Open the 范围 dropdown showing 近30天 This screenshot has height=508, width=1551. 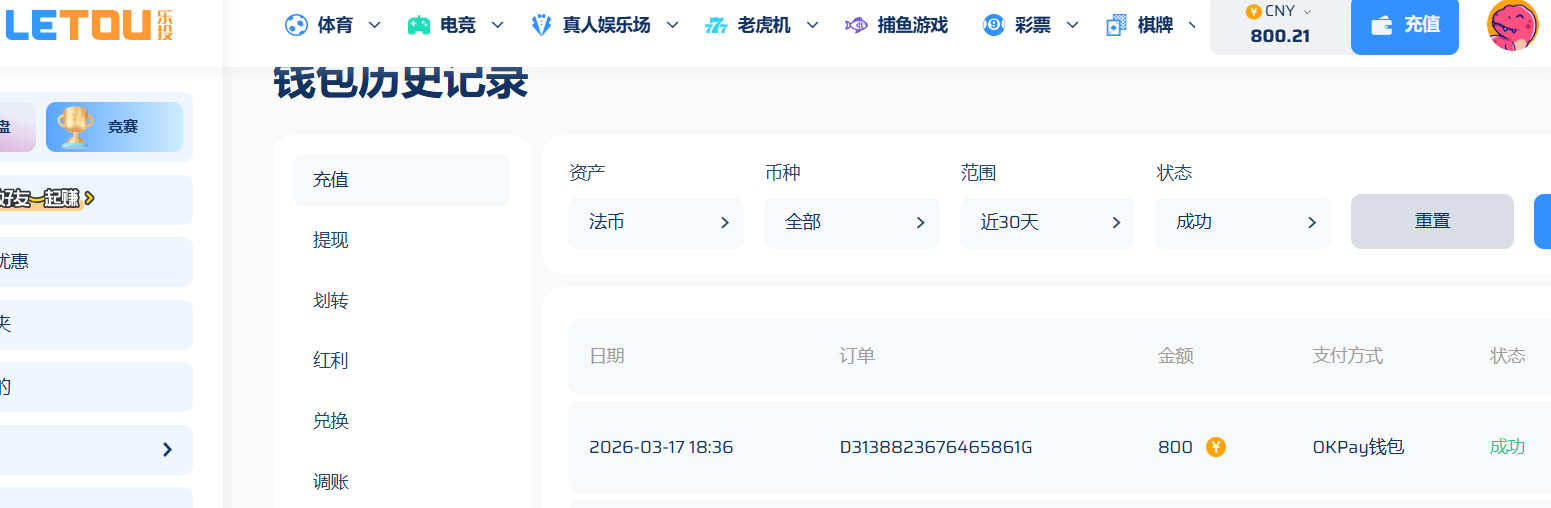click(x=1047, y=222)
